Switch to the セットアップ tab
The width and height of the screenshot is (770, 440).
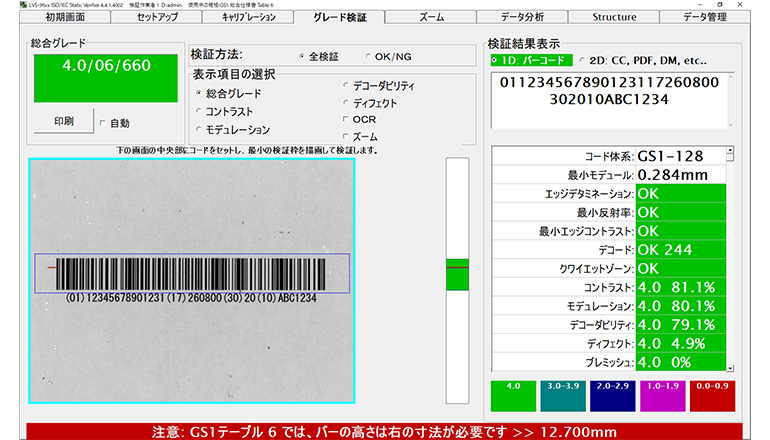click(x=157, y=17)
